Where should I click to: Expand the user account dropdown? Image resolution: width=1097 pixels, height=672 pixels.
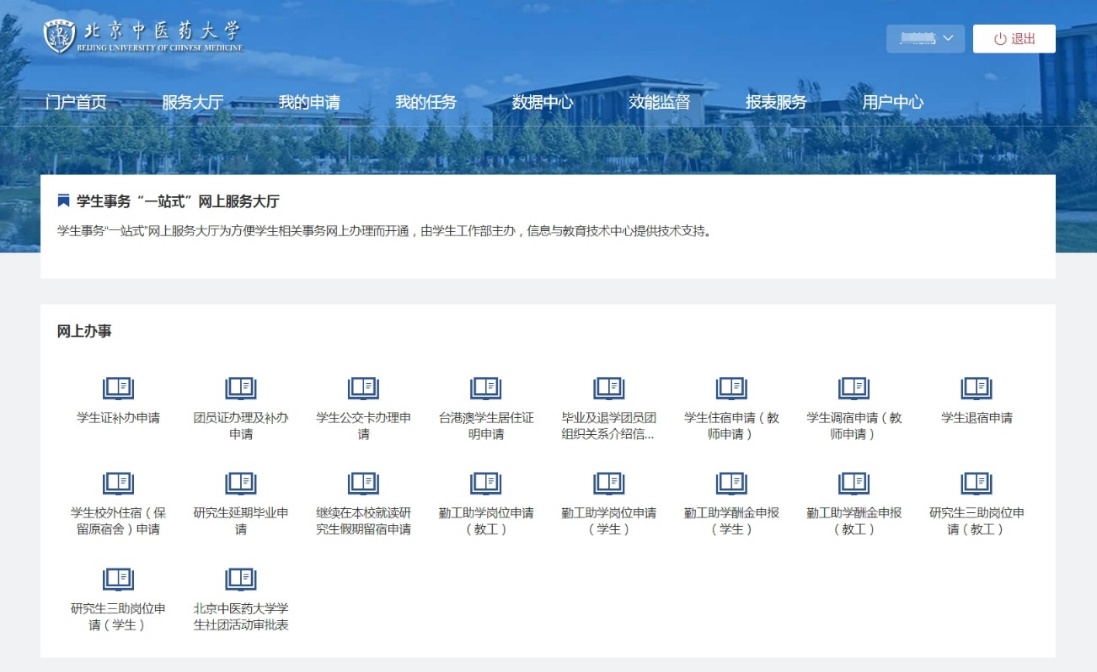tap(925, 39)
